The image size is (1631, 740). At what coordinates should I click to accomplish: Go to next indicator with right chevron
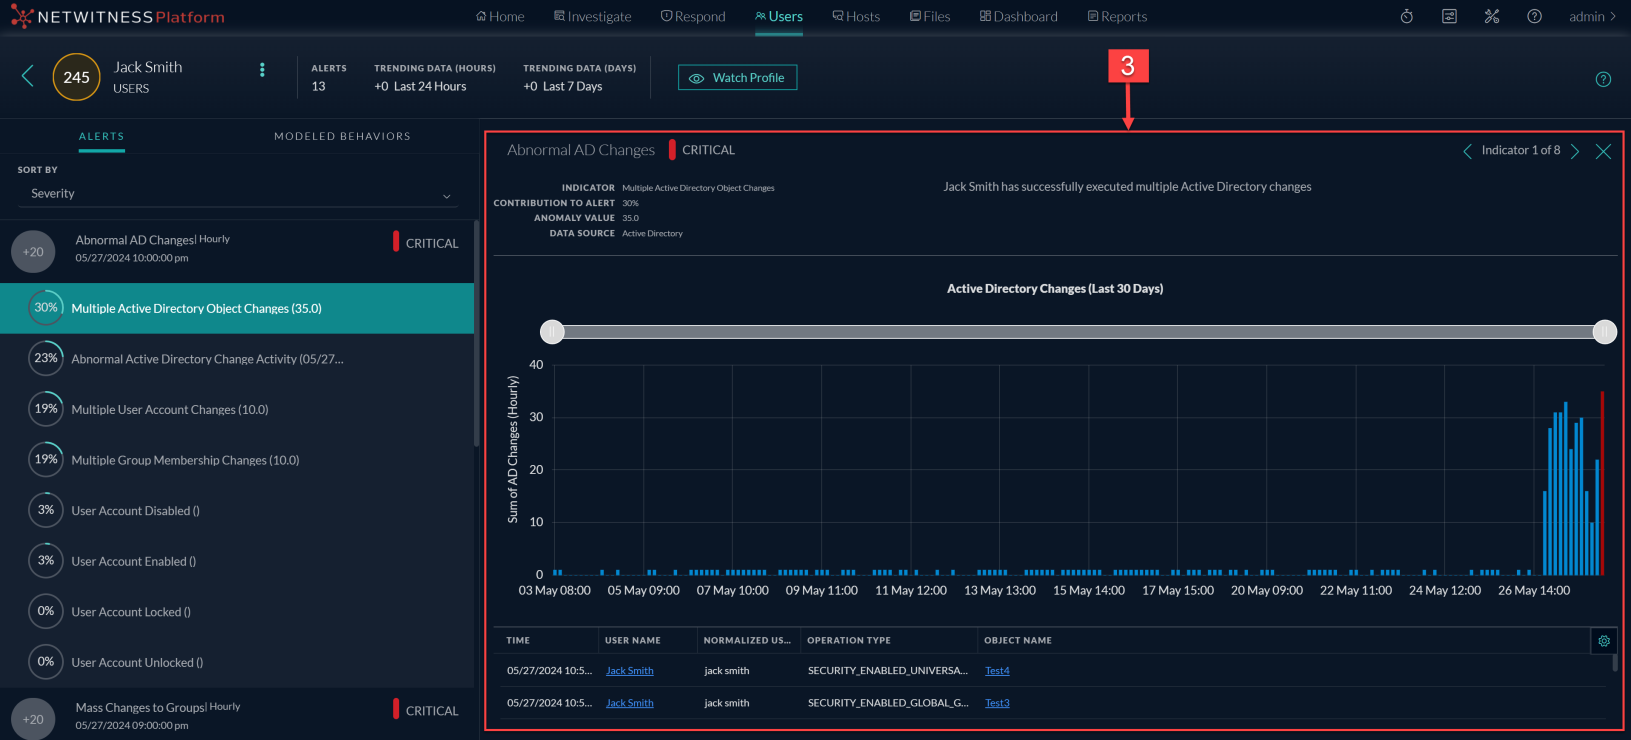[x=1575, y=151]
